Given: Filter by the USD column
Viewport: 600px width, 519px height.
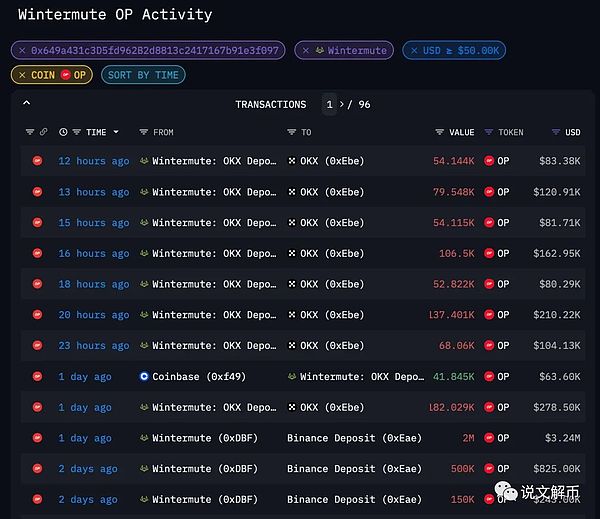Looking at the screenshot, I should [x=556, y=132].
